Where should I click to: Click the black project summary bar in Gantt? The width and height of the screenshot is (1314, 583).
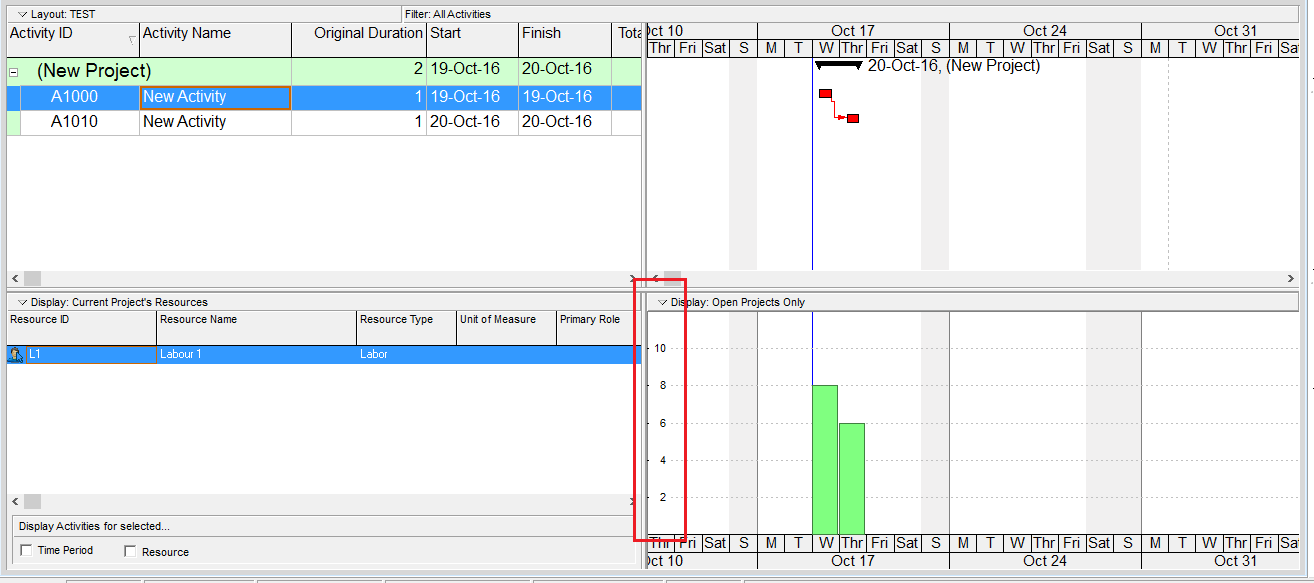pos(838,65)
